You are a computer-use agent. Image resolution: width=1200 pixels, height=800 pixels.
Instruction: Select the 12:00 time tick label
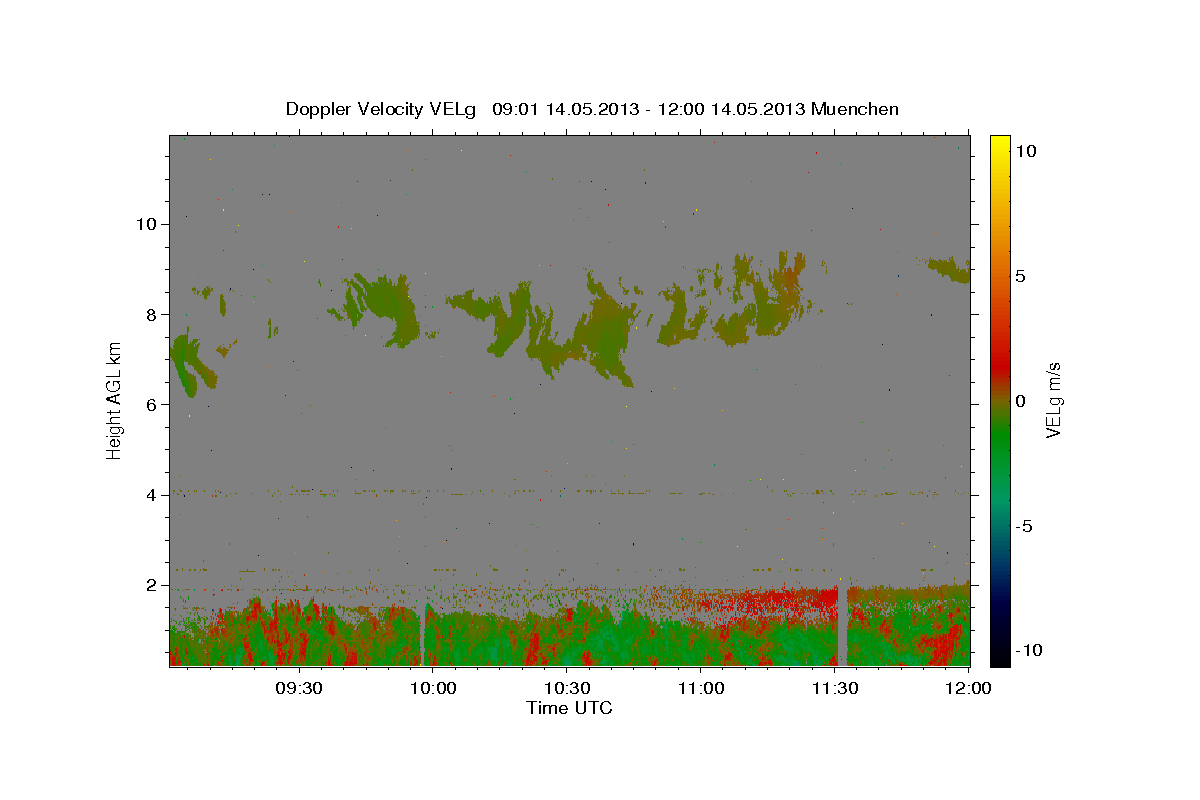click(968, 688)
